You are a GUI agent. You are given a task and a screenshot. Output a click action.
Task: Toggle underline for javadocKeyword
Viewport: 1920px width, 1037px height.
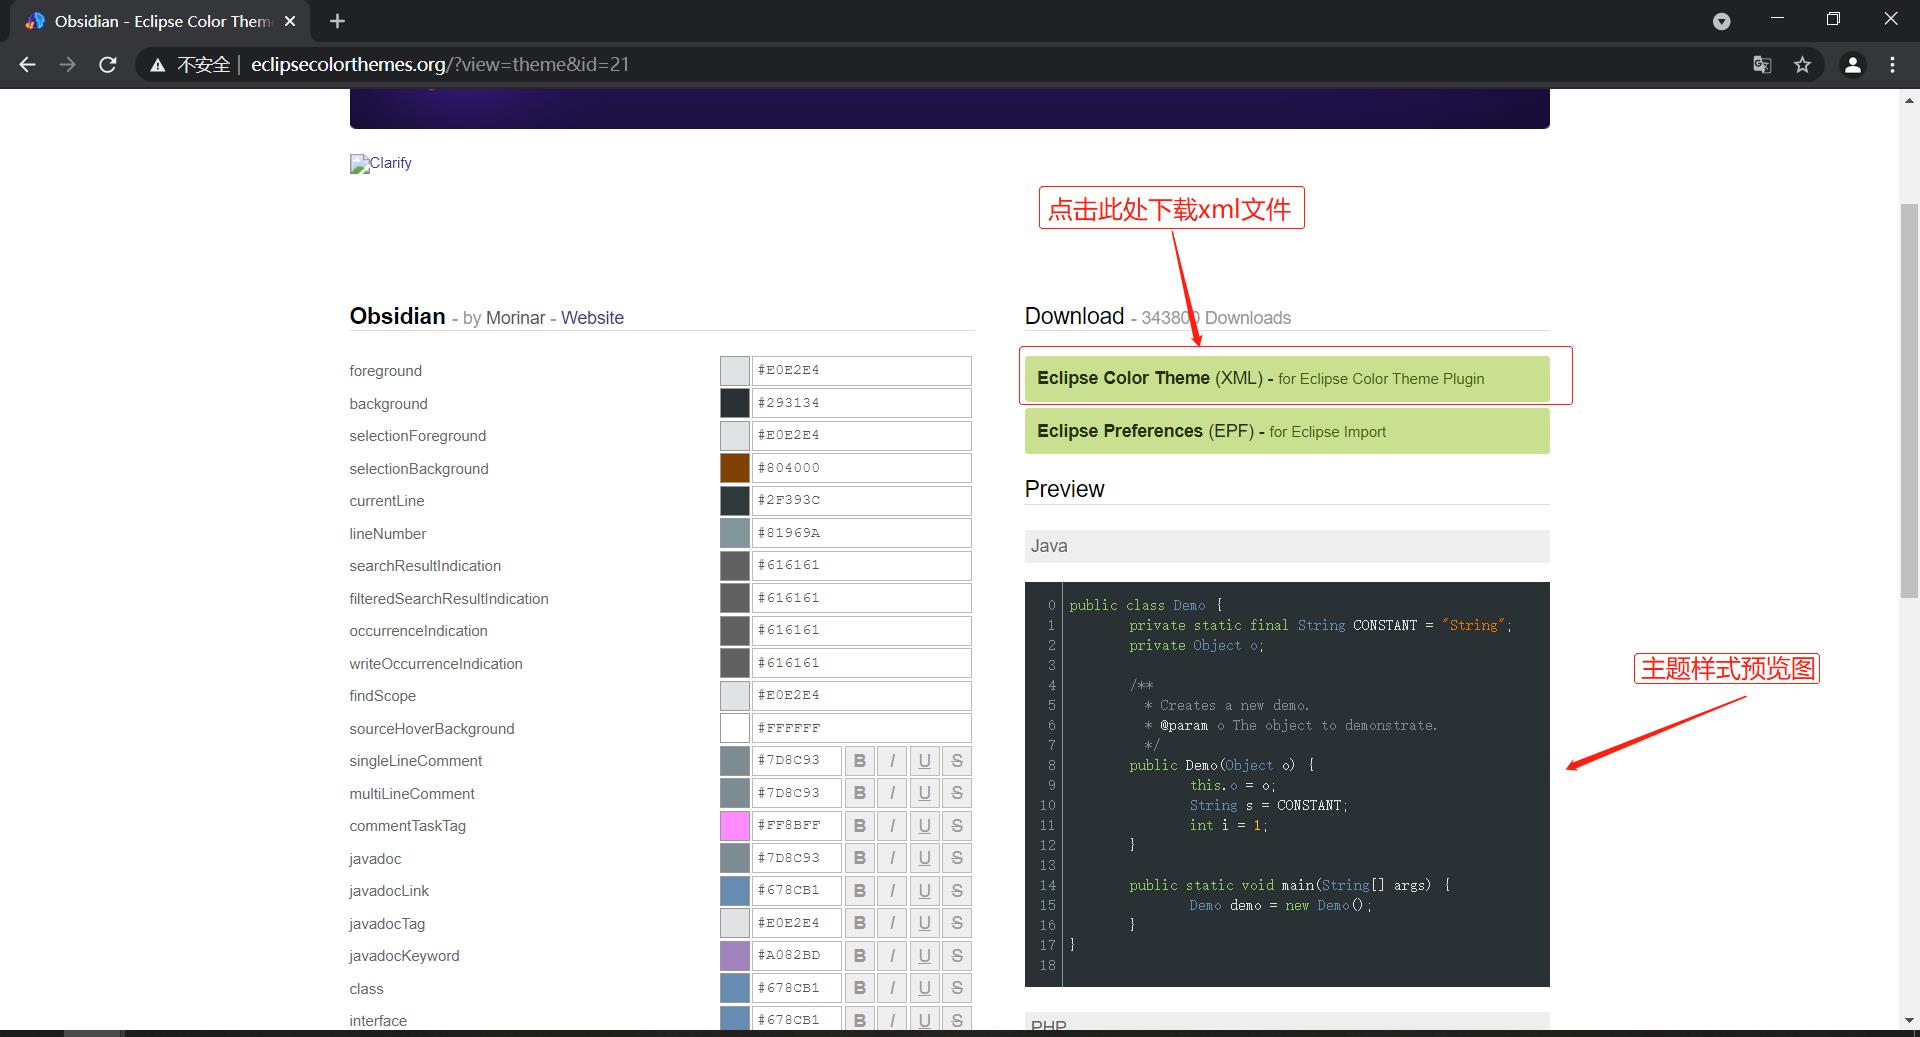[924, 956]
